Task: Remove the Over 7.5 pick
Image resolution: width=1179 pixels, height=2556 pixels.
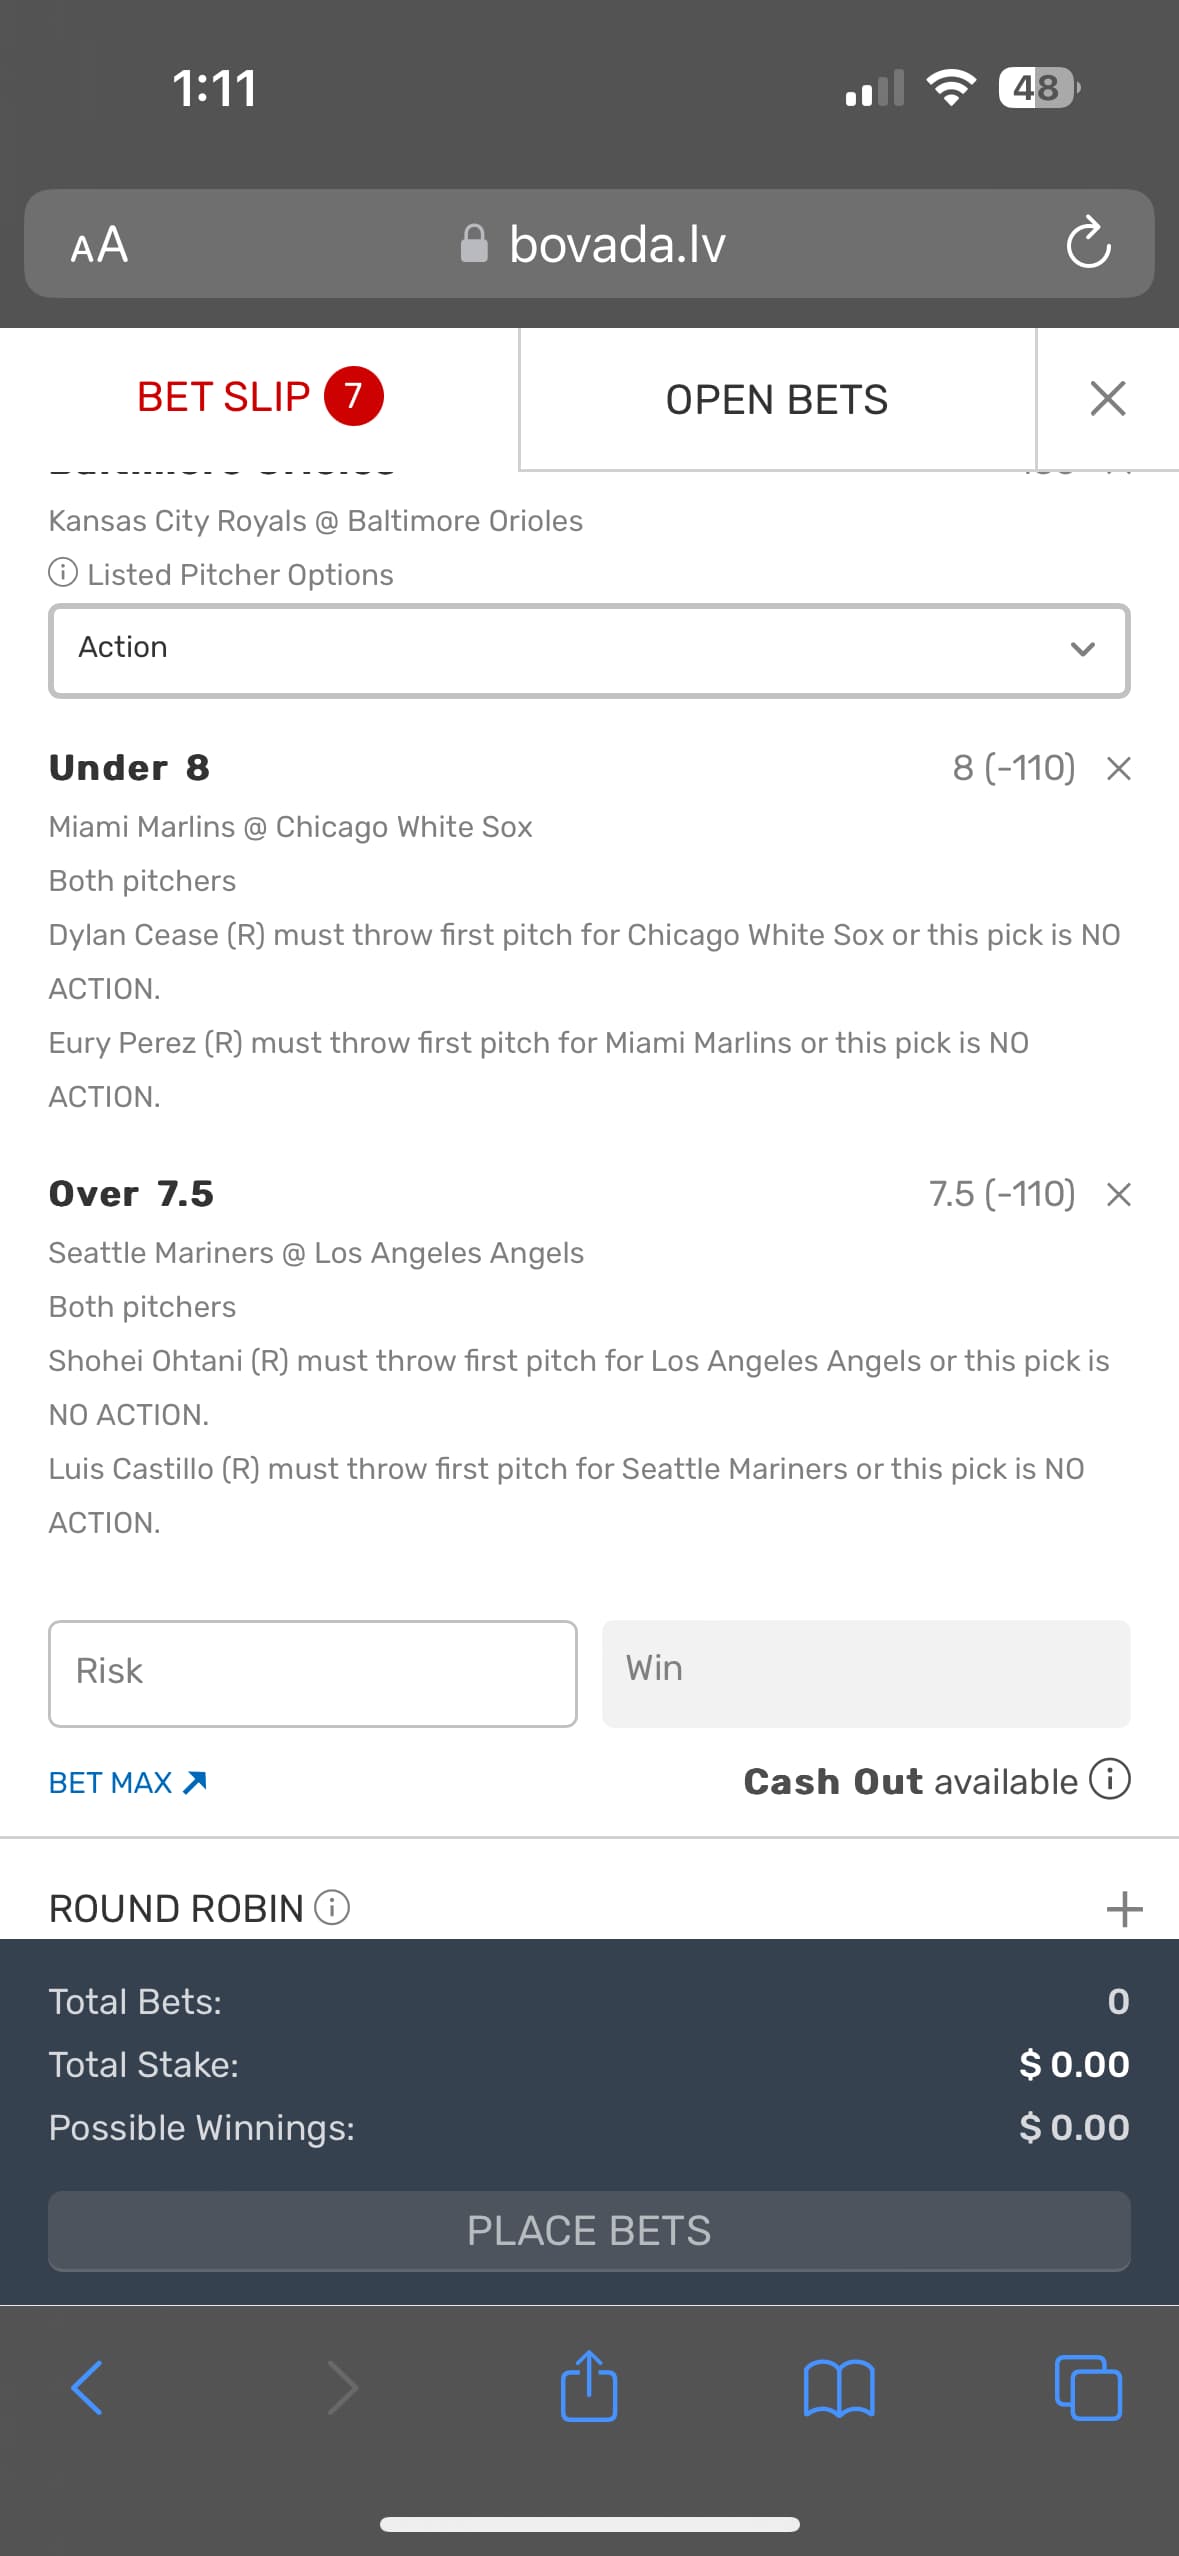Action: point(1118,1194)
